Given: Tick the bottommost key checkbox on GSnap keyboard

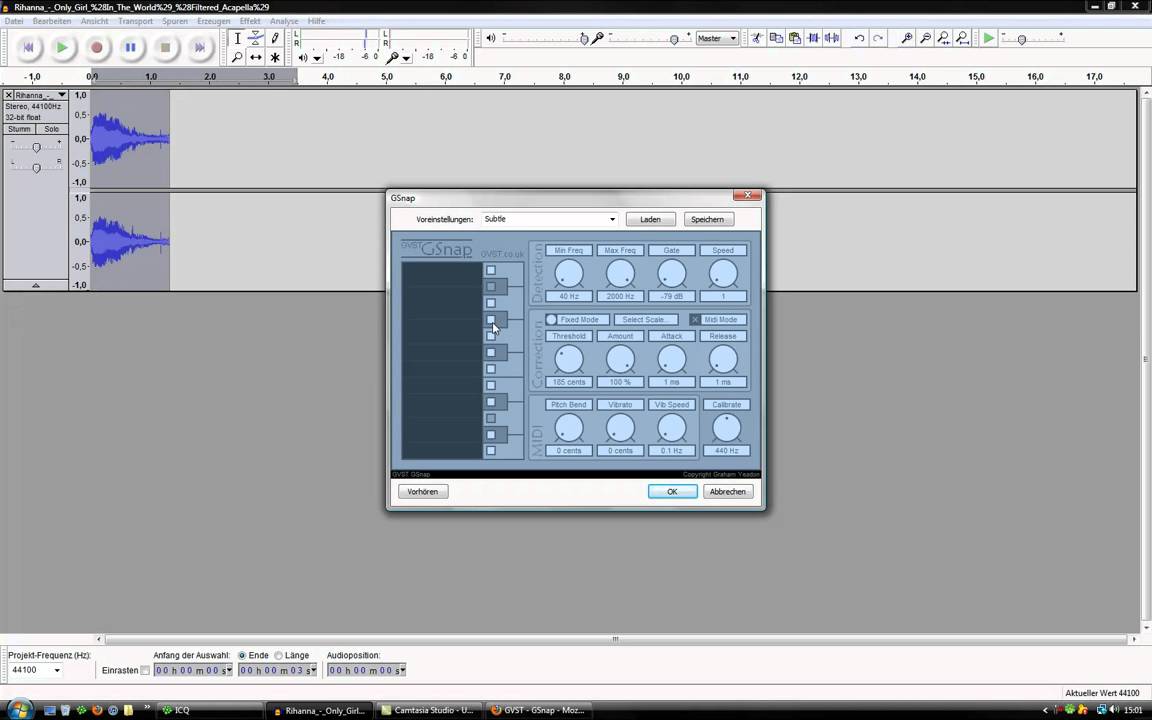Looking at the screenshot, I should (491, 451).
